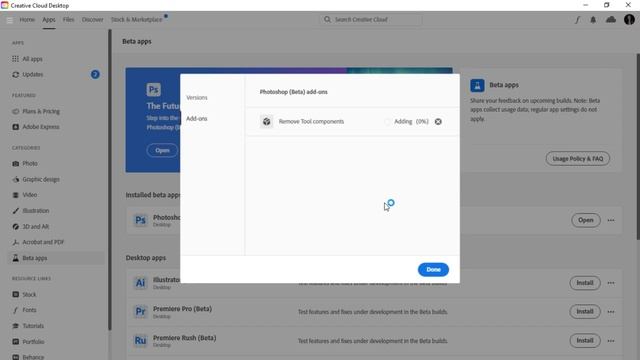
Task: Open the Discover tab
Action: coord(92,20)
